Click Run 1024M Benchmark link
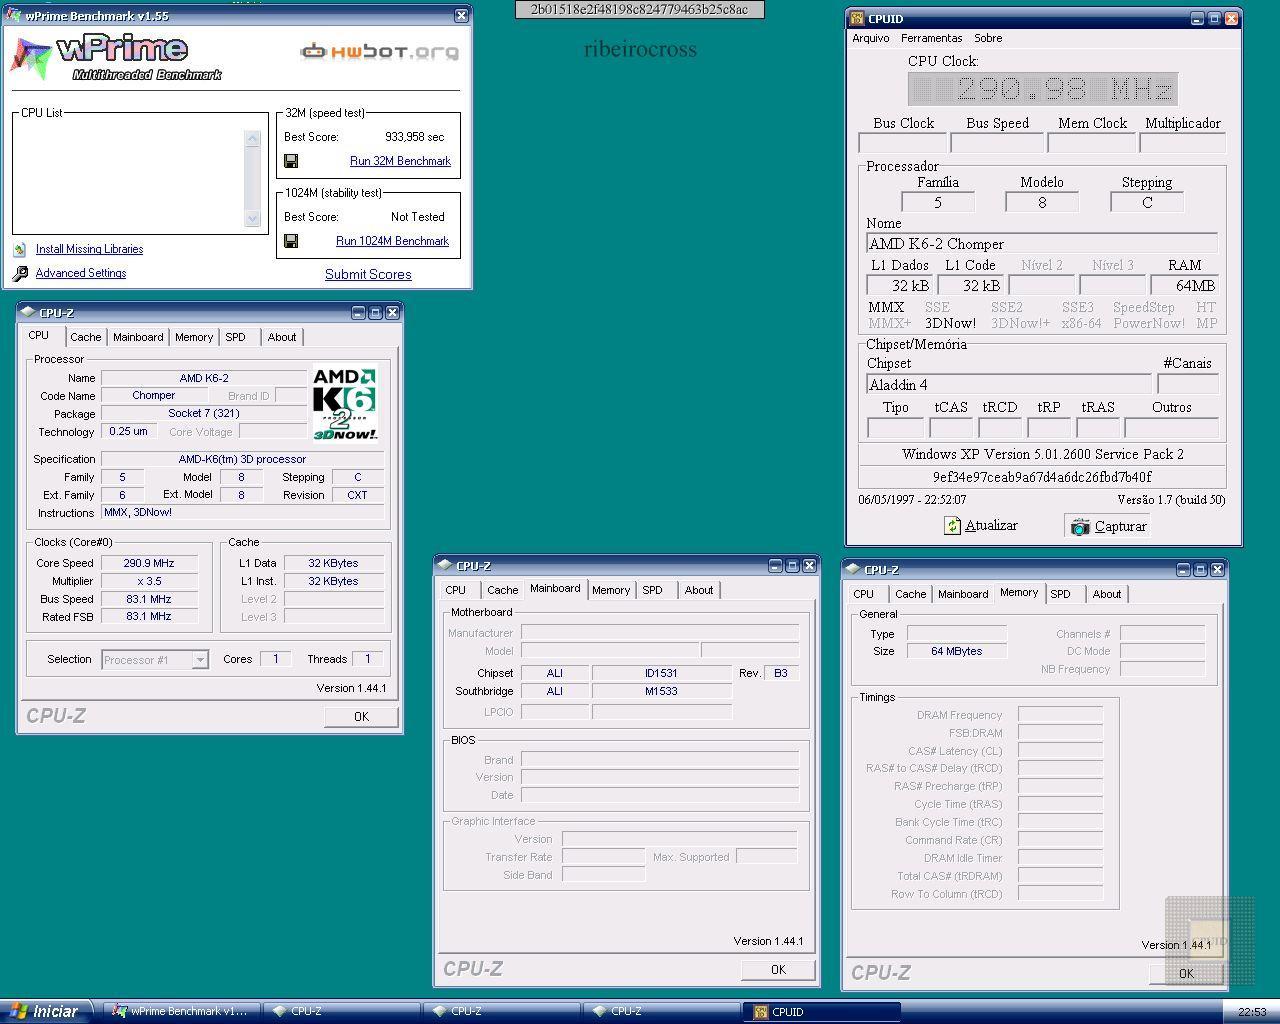This screenshot has height=1024, width=1280. (x=392, y=241)
